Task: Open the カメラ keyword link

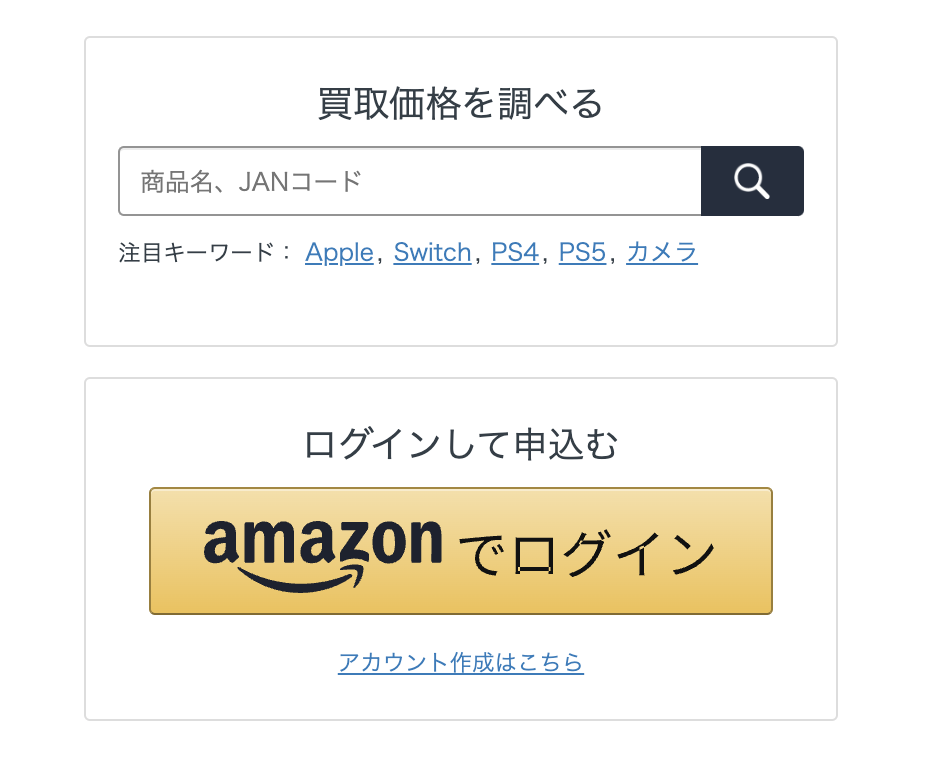Action: pyautogui.click(x=661, y=253)
